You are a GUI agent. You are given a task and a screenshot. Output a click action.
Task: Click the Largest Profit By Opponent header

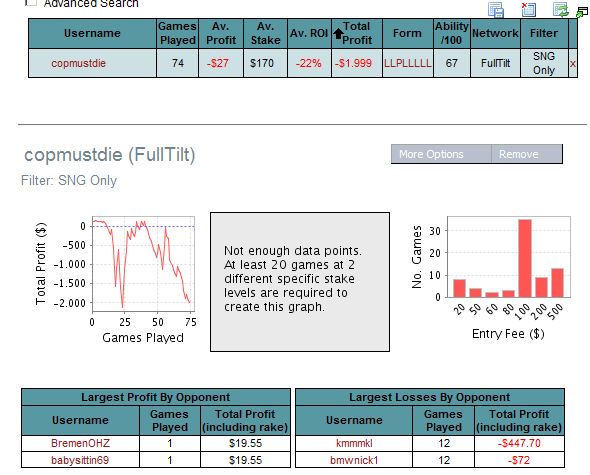[x=156, y=397]
